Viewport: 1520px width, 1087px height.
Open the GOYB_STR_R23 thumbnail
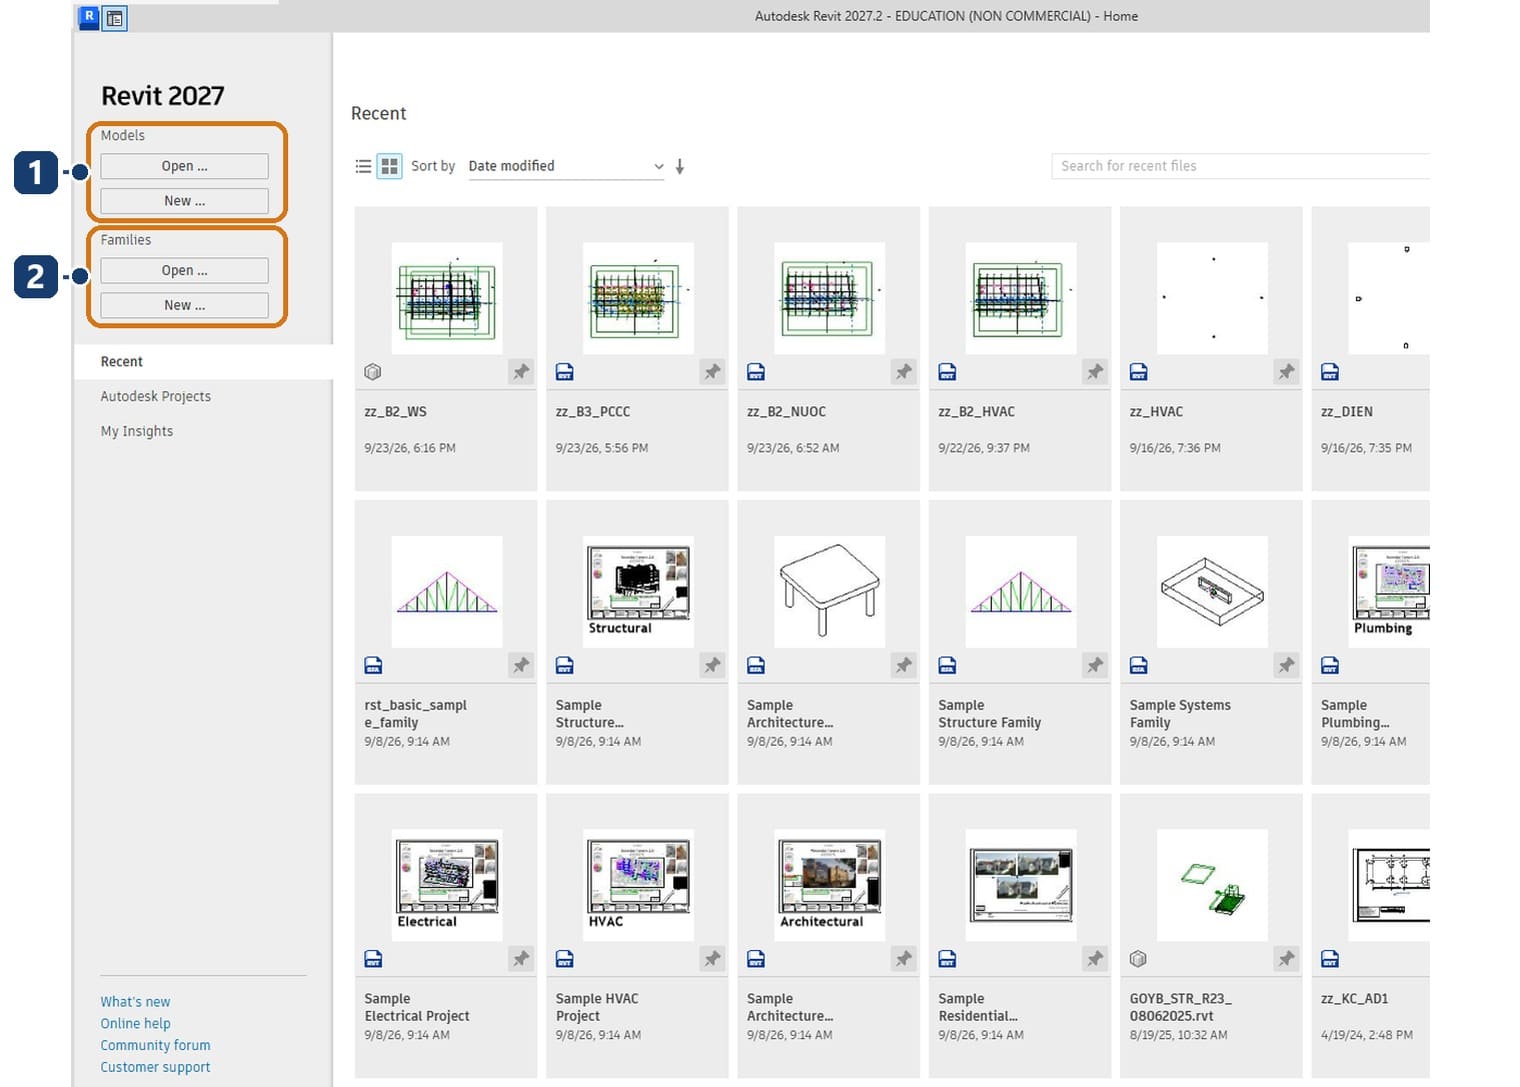coord(1212,885)
